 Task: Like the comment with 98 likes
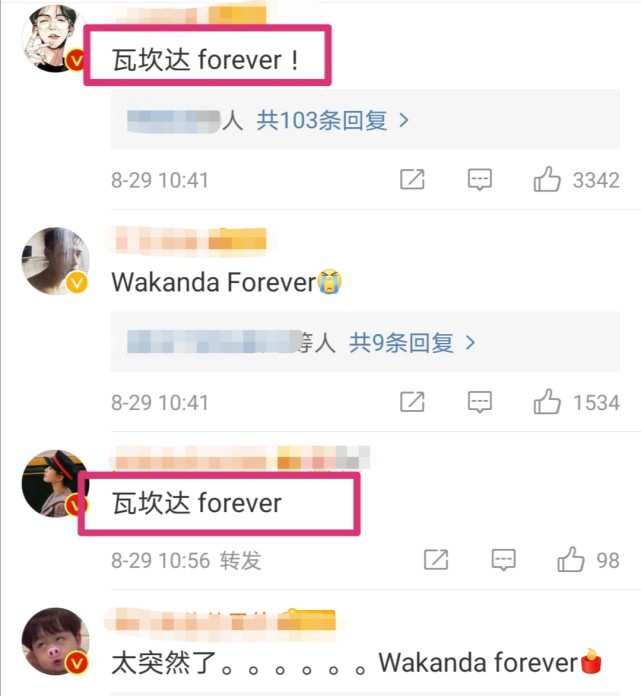click(571, 559)
